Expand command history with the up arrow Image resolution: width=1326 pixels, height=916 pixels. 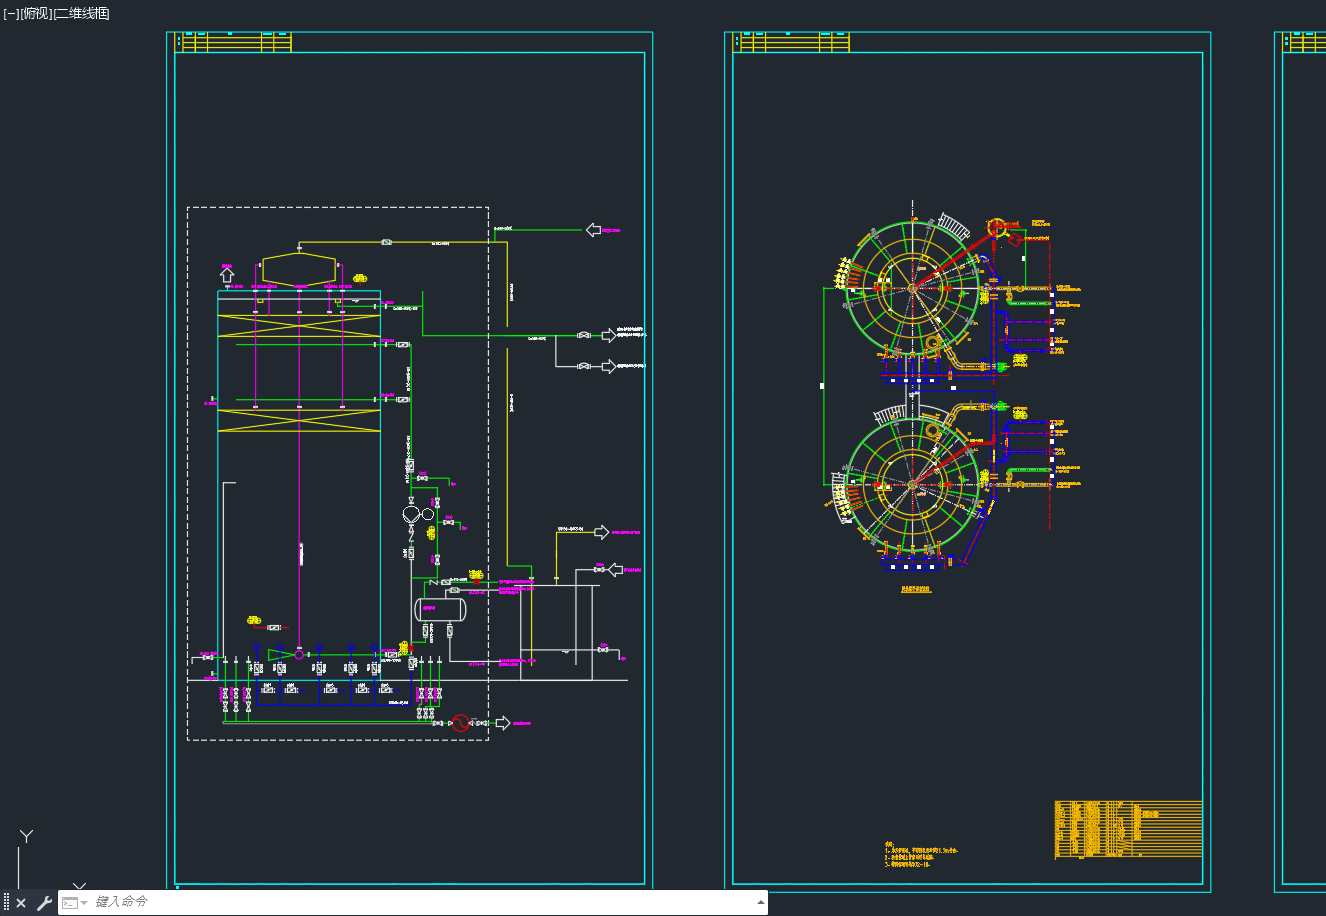pos(759,903)
